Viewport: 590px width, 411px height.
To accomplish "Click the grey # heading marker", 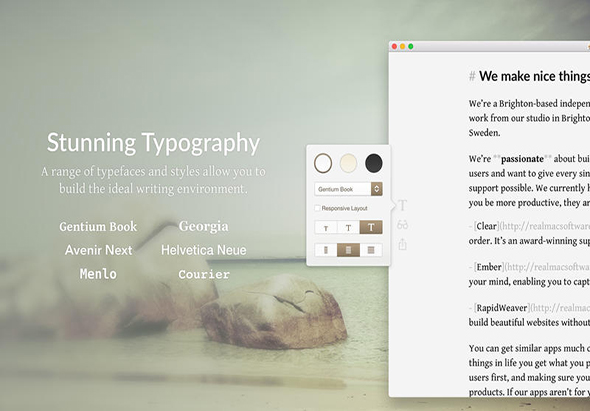I will click(x=472, y=76).
